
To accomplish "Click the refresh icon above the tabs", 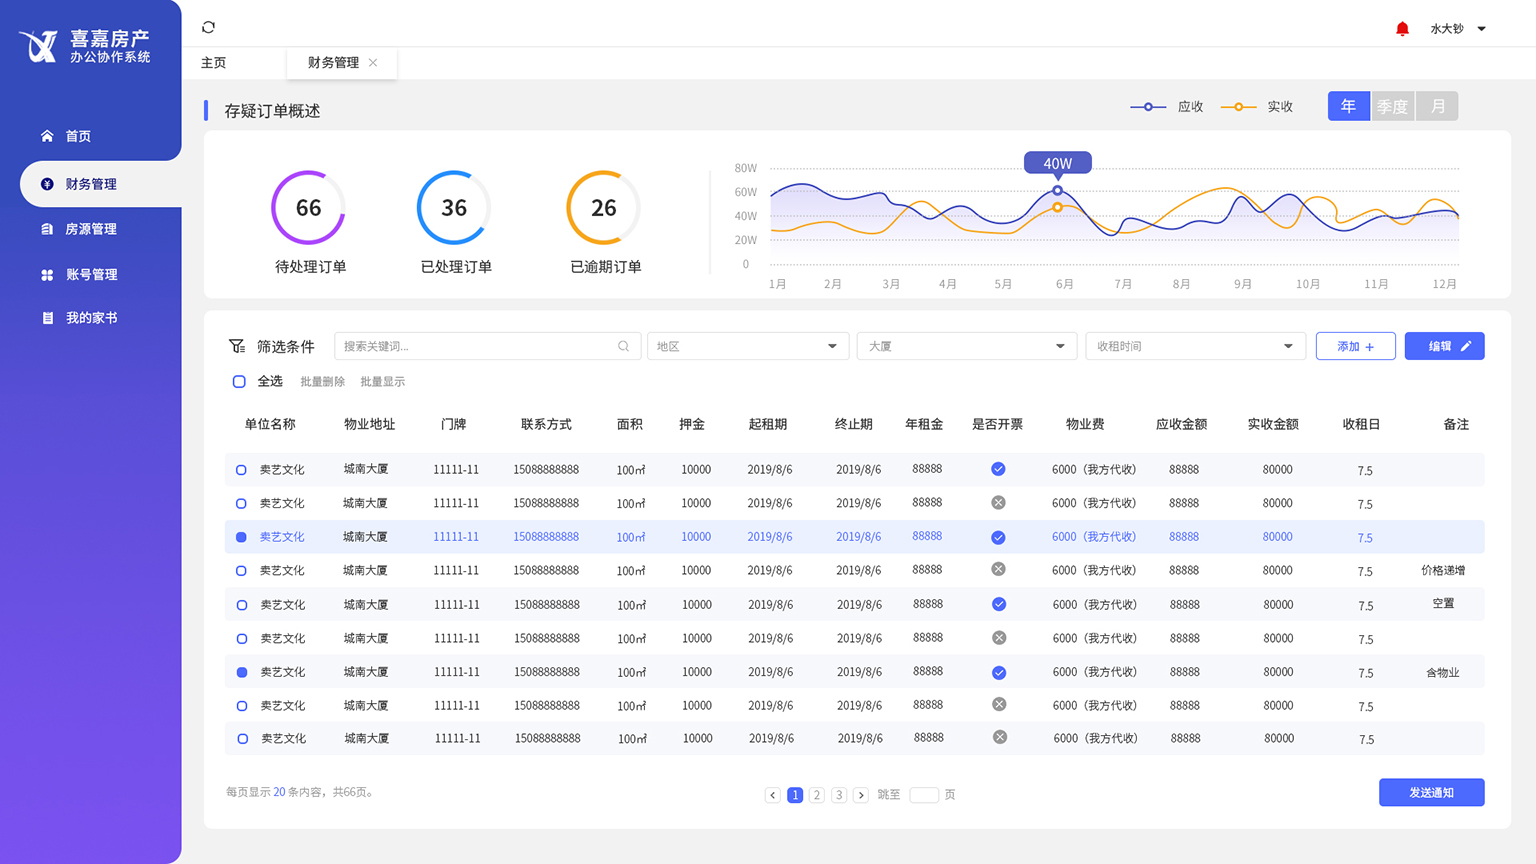I will click(208, 27).
